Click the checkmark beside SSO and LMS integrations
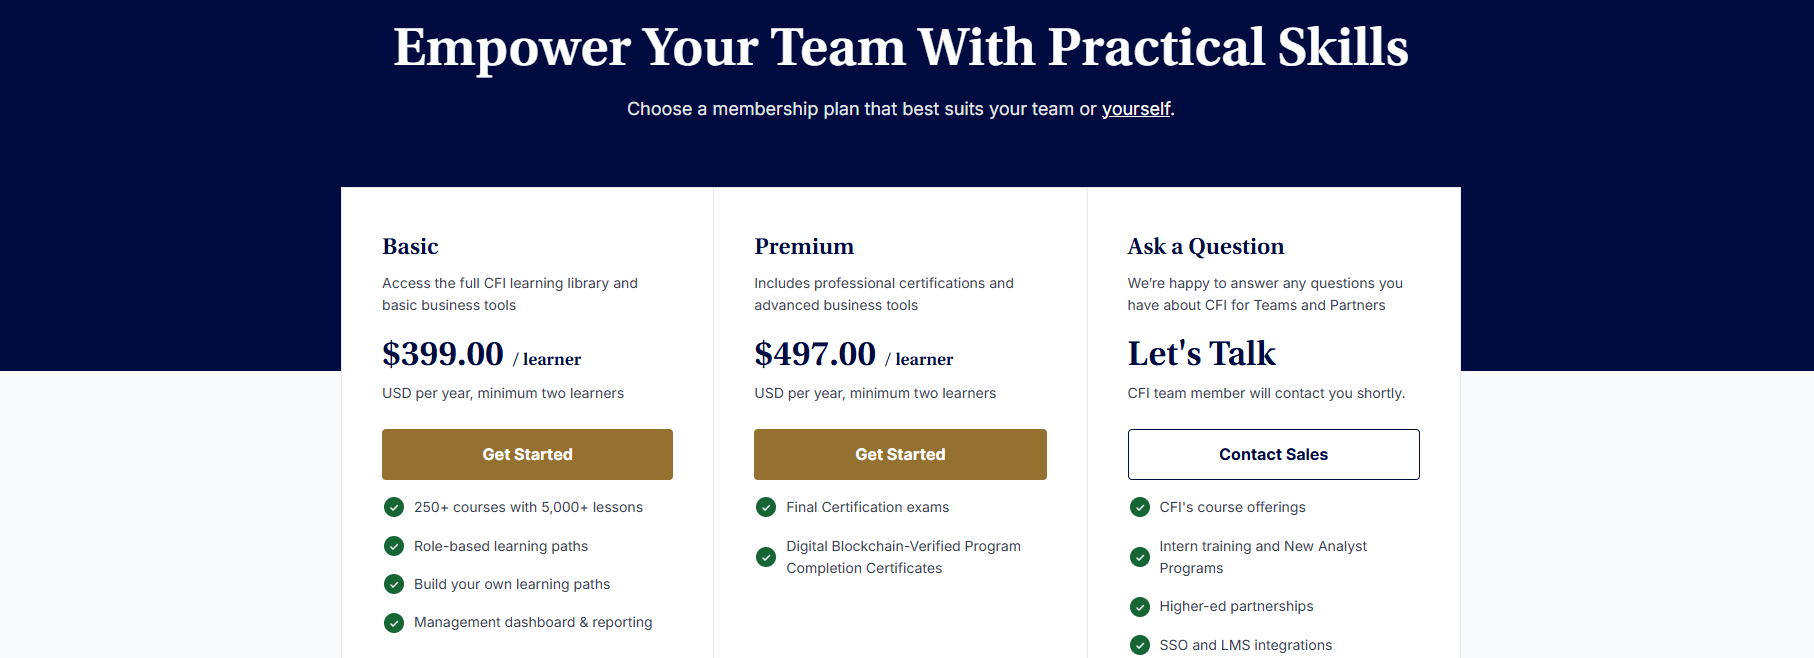 [x=1140, y=645]
